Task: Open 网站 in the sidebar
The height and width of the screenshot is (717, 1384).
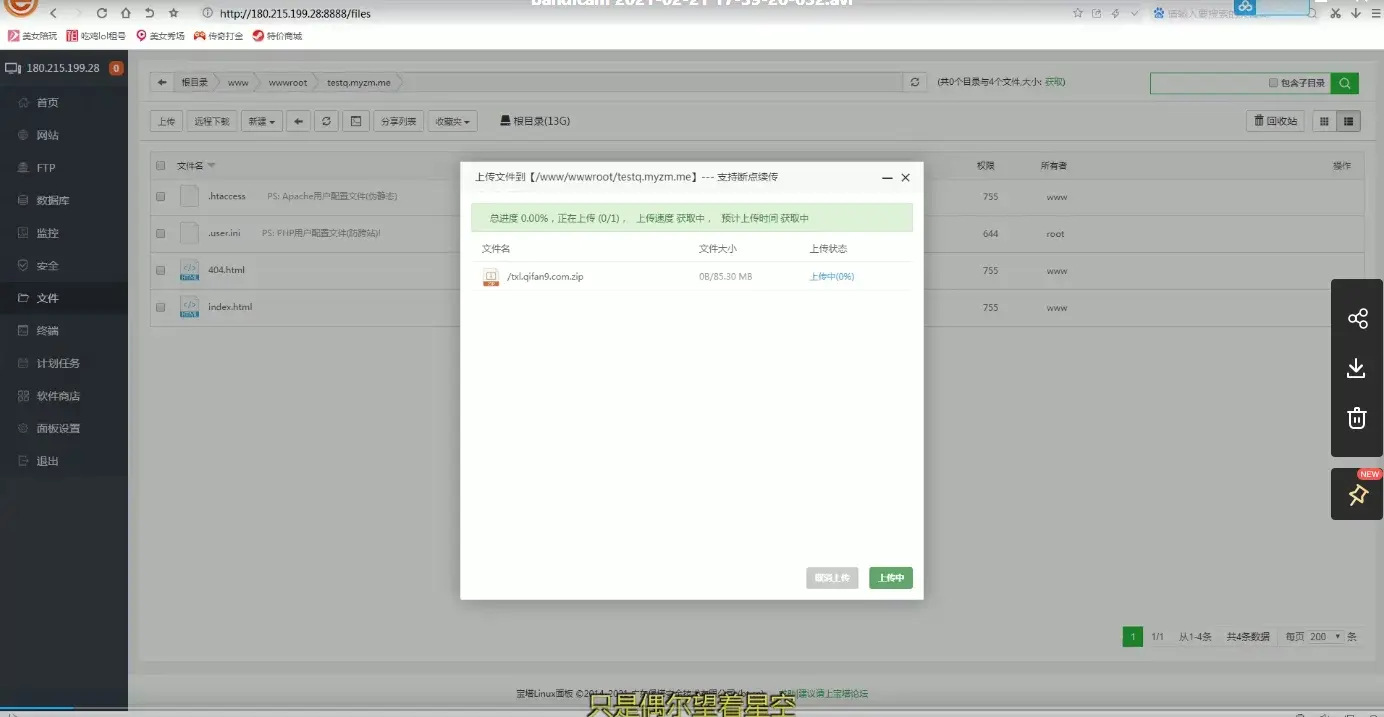Action: click(x=47, y=135)
